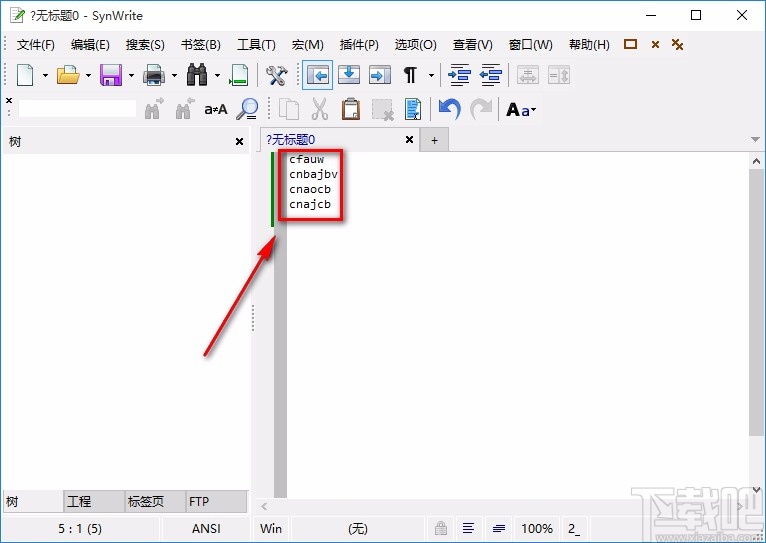Click the go-to-line page icon
The height and width of the screenshot is (543, 766).
(x=239, y=75)
